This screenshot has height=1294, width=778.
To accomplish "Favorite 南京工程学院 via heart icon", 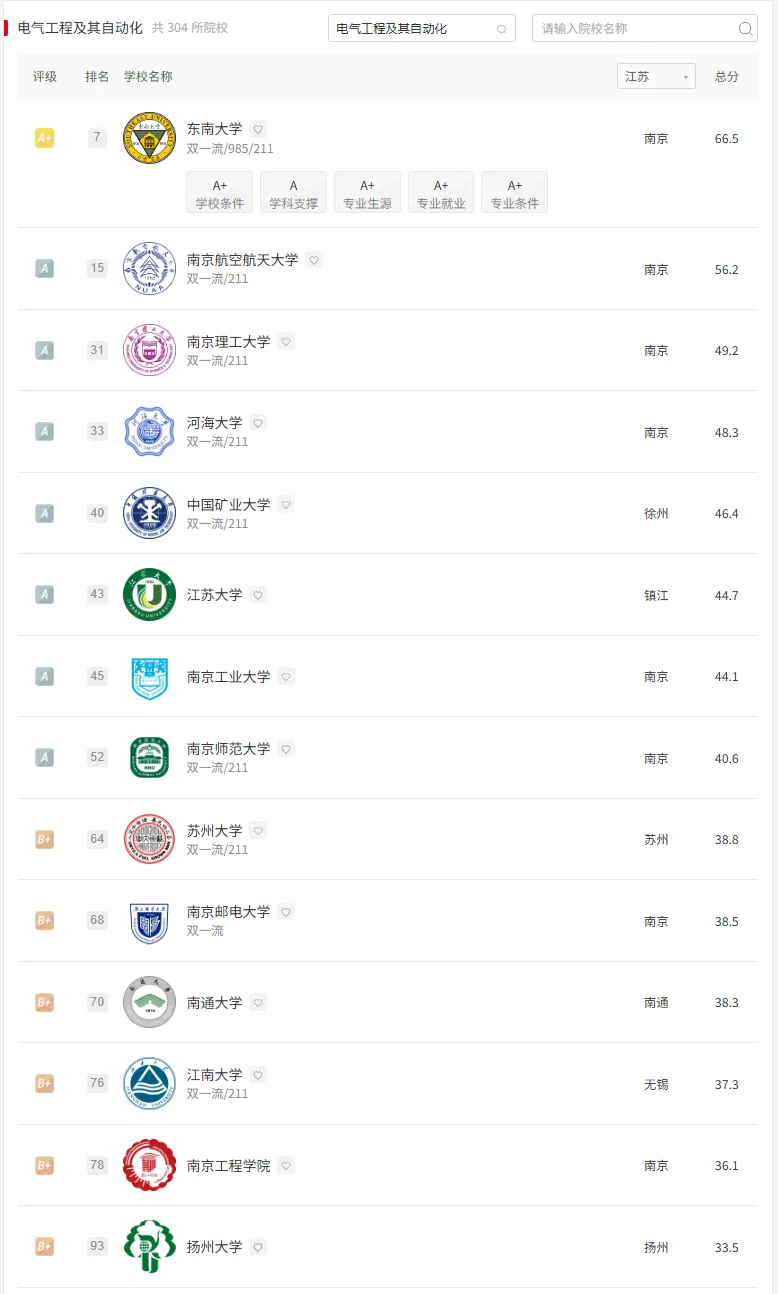I will tap(286, 1166).
